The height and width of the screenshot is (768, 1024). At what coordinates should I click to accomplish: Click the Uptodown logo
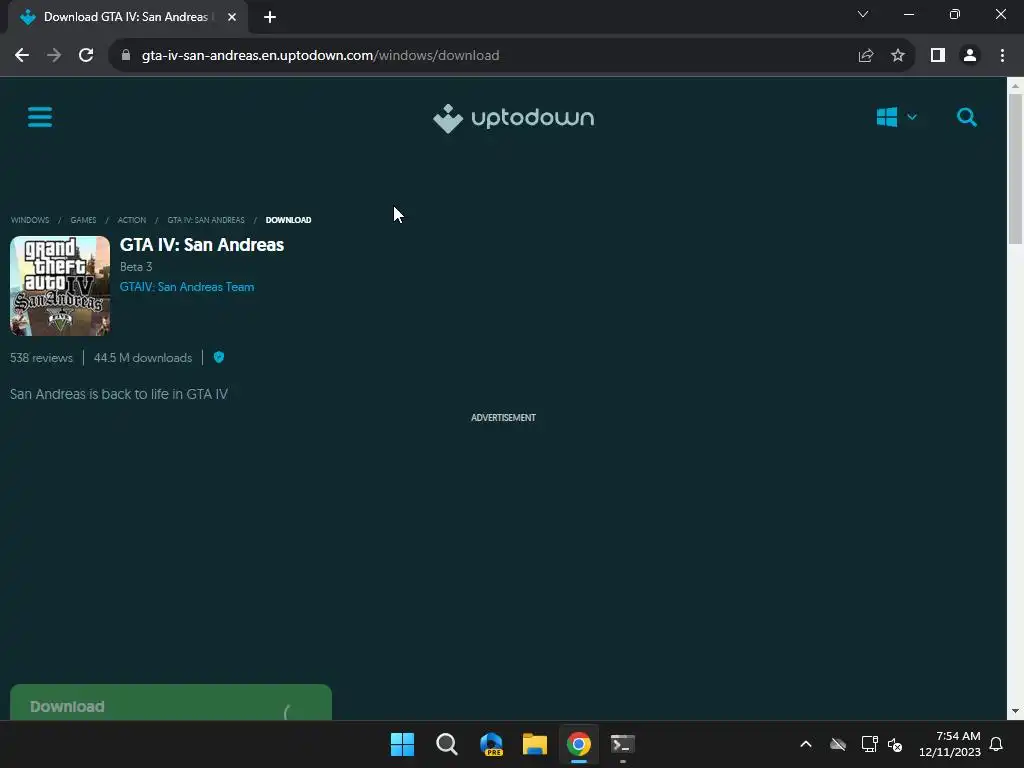point(513,118)
